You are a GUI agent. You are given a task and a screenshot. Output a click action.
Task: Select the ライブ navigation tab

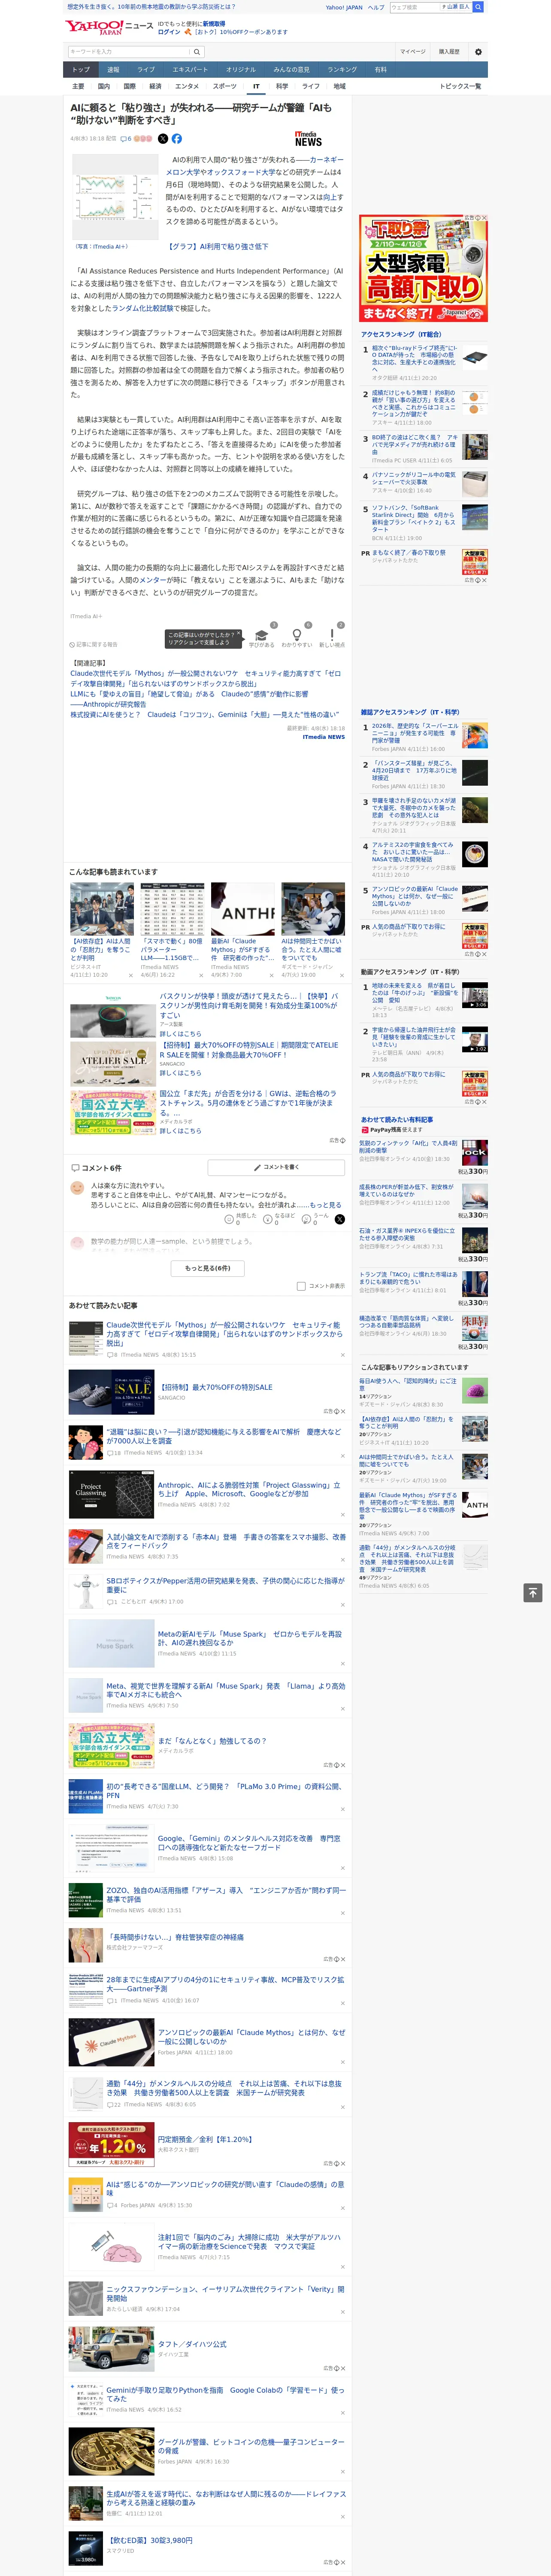[146, 70]
